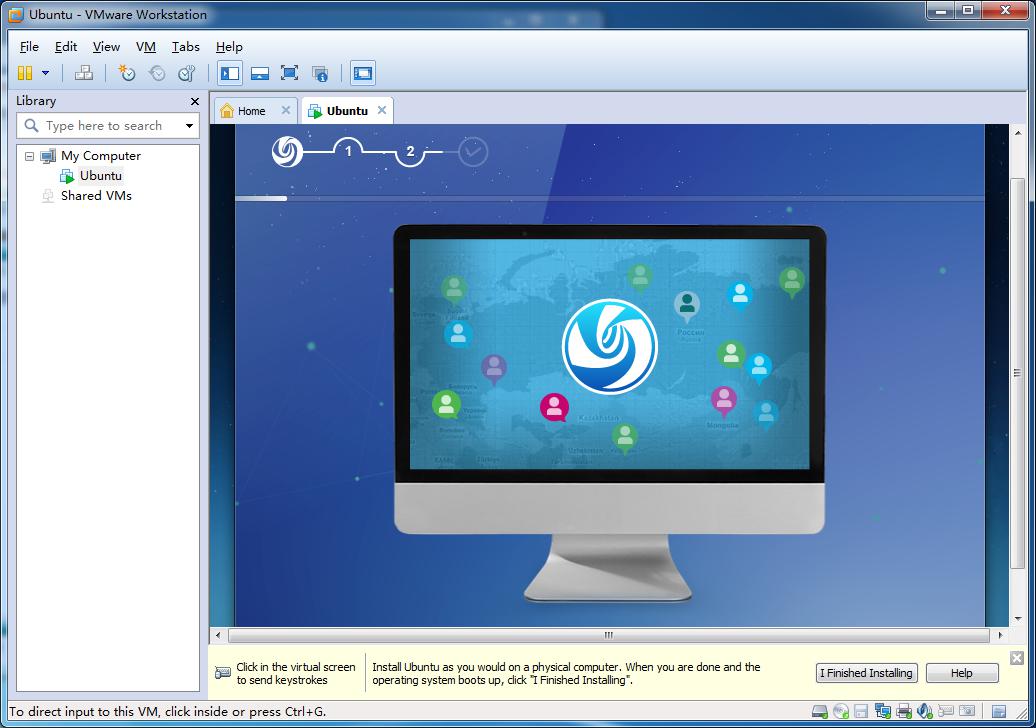The height and width of the screenshot is (728, 1036).
Task: Click installer checkmark finish marker
Action: click(x=473, y=152)
